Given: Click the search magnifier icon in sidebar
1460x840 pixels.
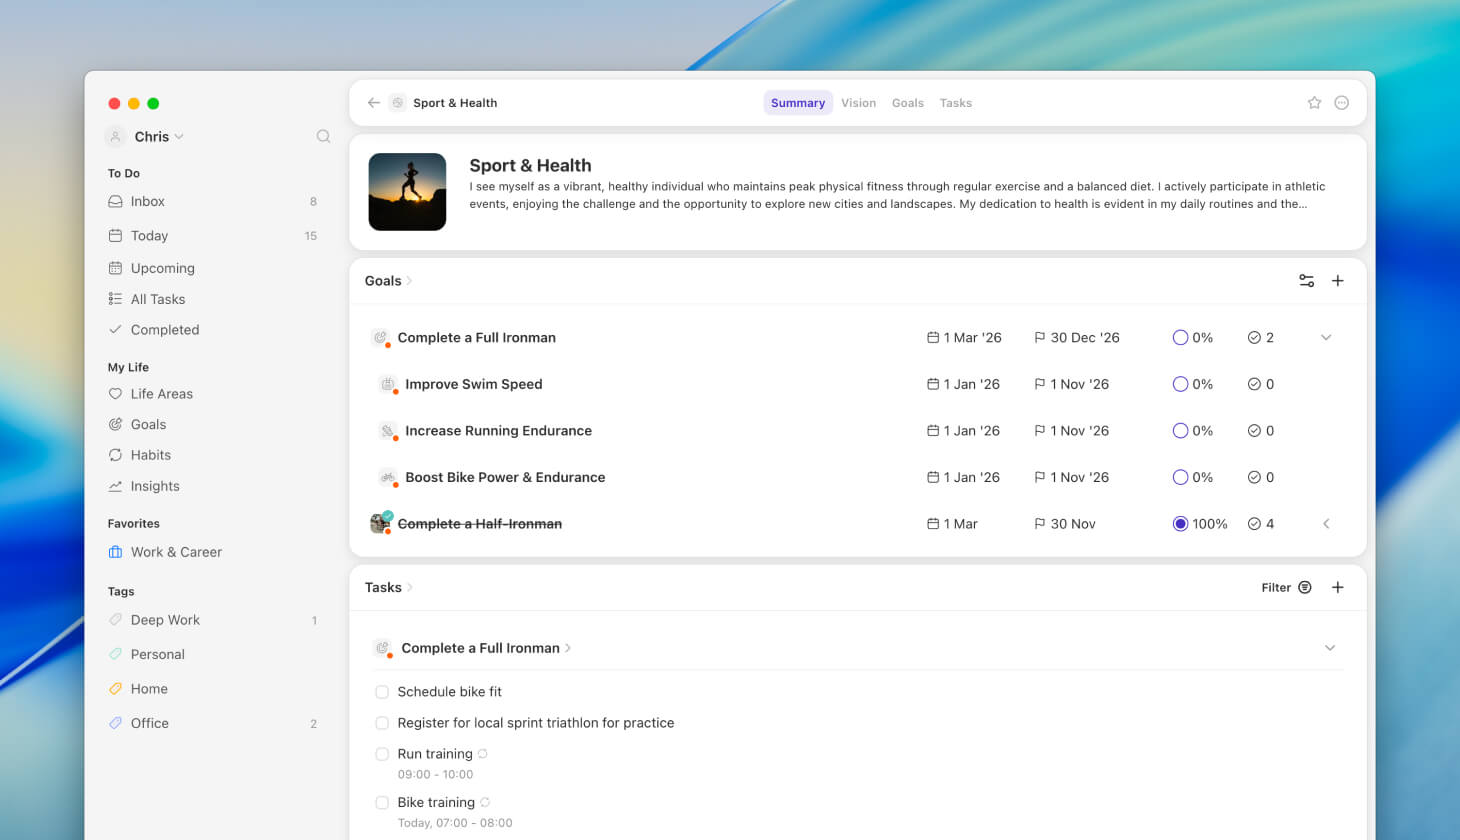Looking at the screenshot, I should tap(323, 136).
